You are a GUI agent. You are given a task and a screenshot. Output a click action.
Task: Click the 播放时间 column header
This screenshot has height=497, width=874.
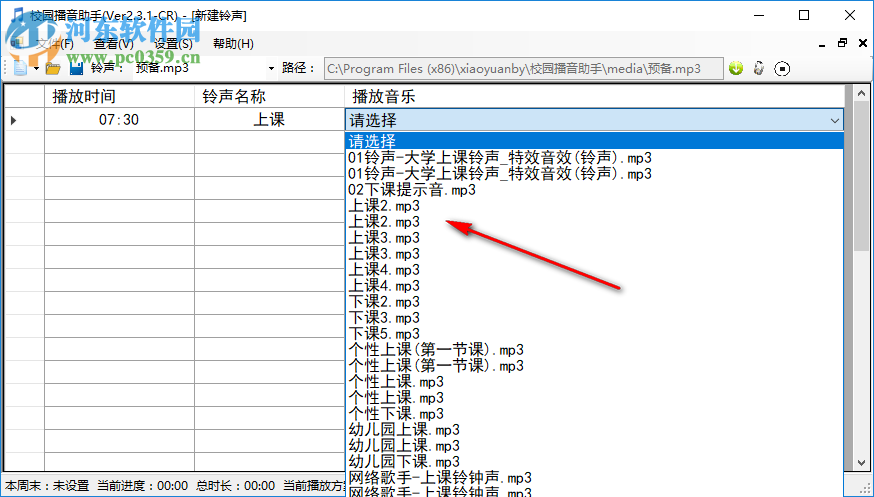point(119,96)
